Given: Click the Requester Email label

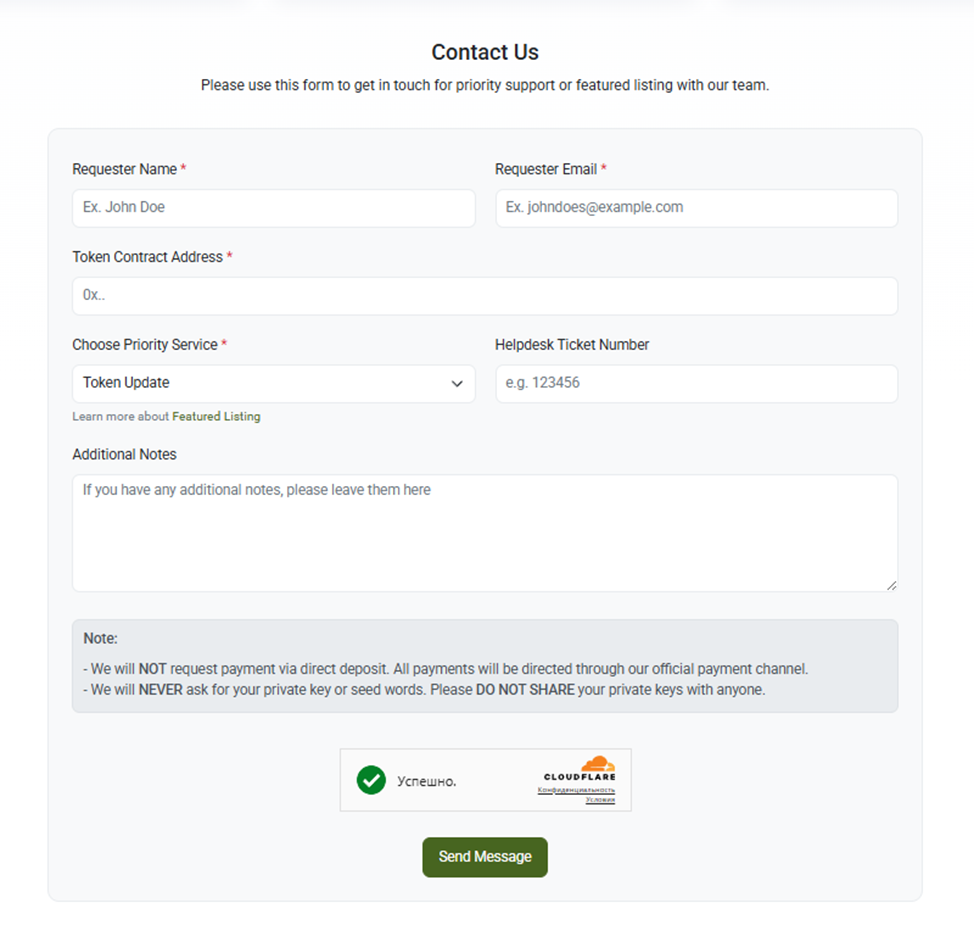Looking at the screenshot, I should click(x=546, y=169).
